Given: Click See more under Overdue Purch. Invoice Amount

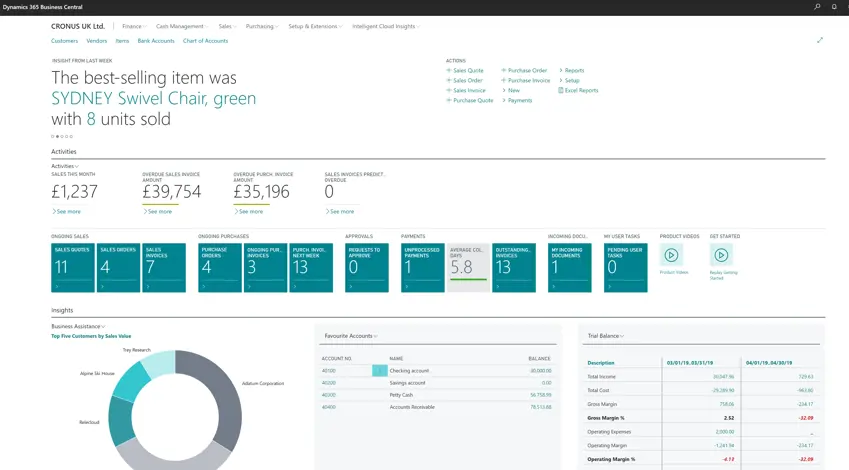Looking at the screenshot, I should (x=249, y=212).
